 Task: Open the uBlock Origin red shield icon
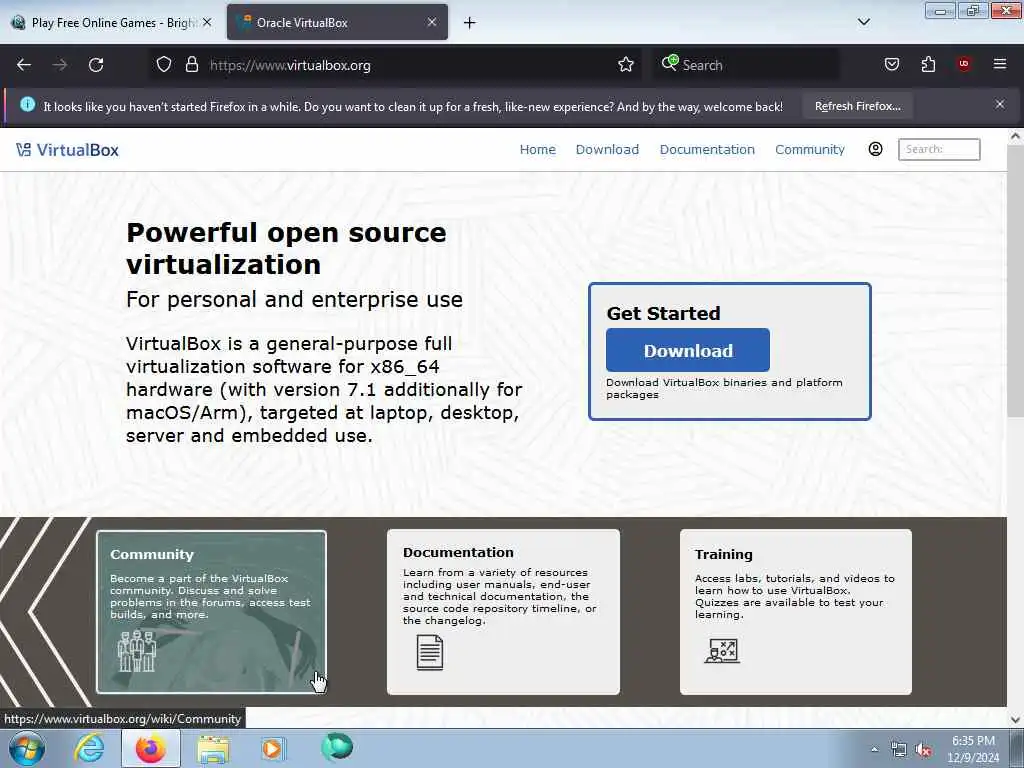(x=964, y=64)
